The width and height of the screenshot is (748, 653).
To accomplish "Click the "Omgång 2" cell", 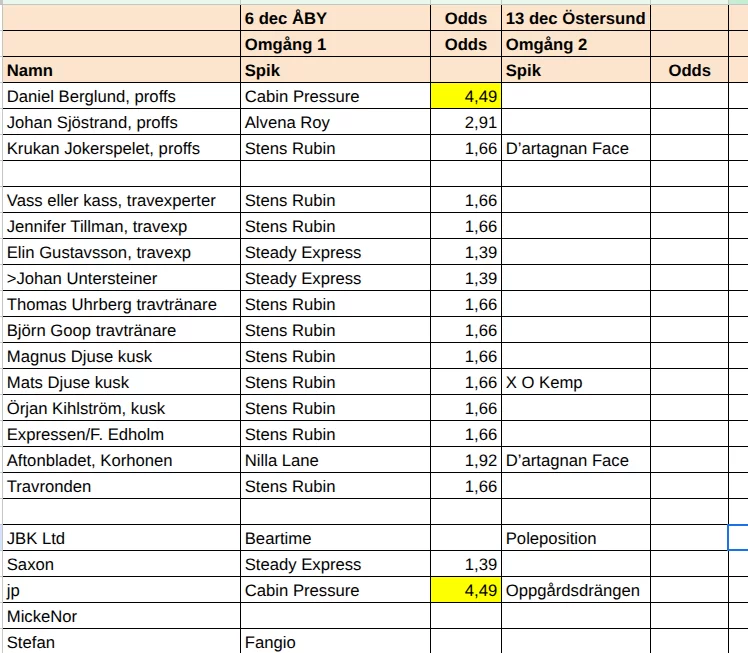I will click(546, 44).
